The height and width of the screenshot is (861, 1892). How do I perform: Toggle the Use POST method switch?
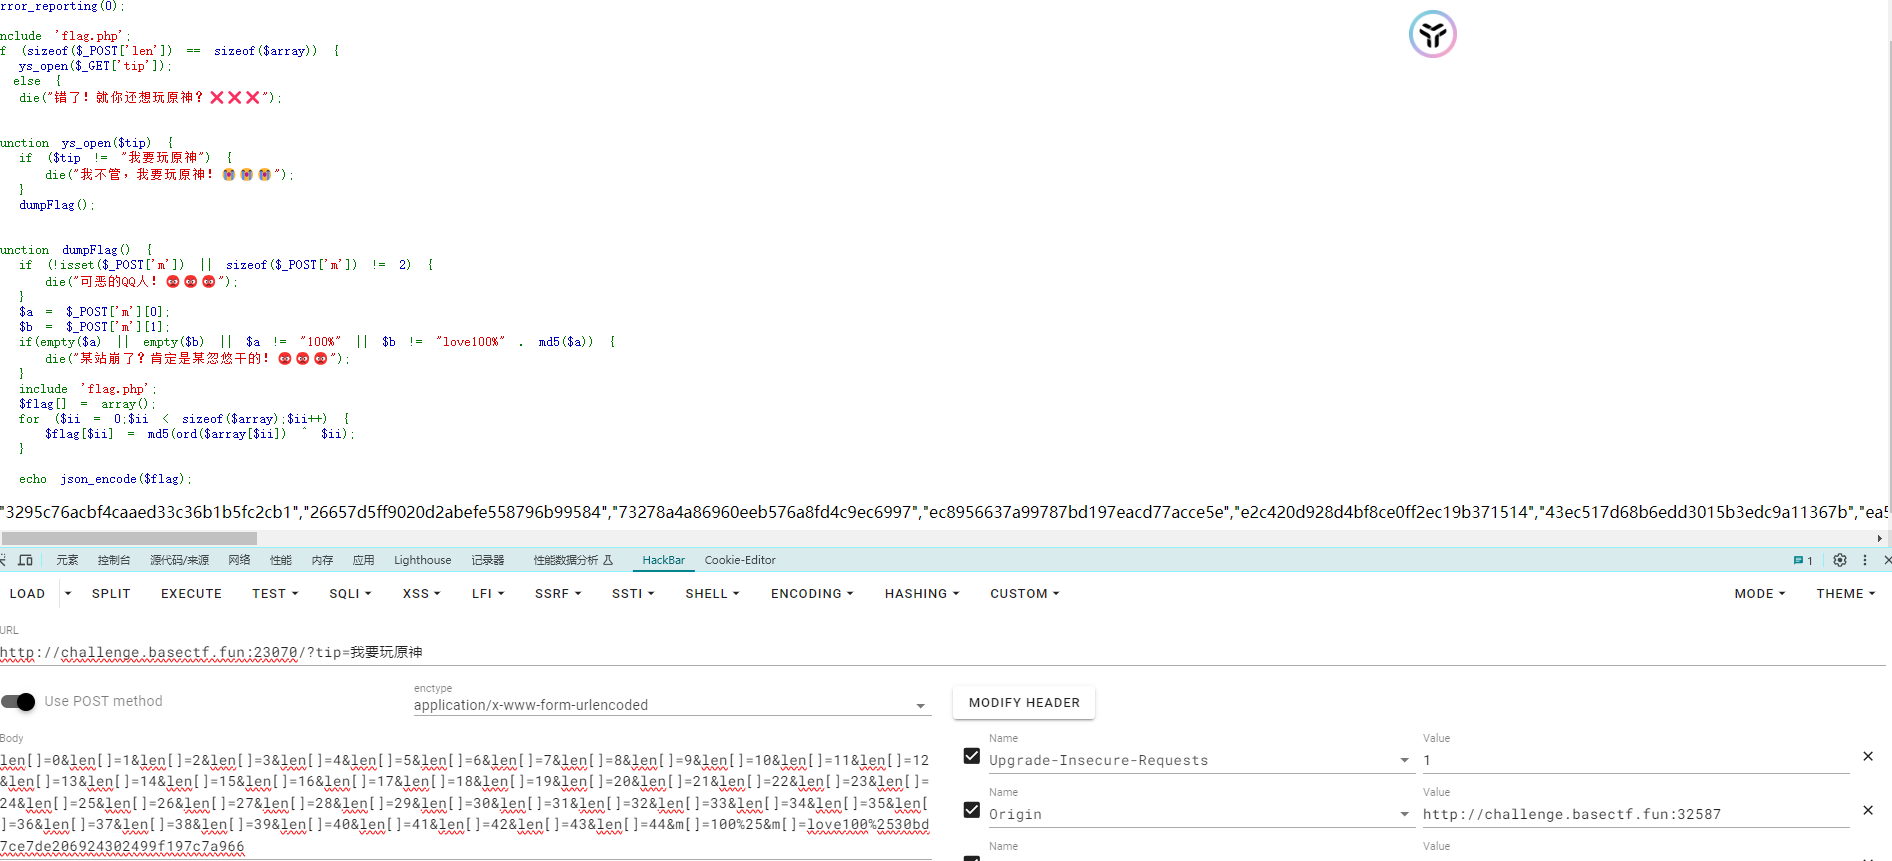click(19, 702)
